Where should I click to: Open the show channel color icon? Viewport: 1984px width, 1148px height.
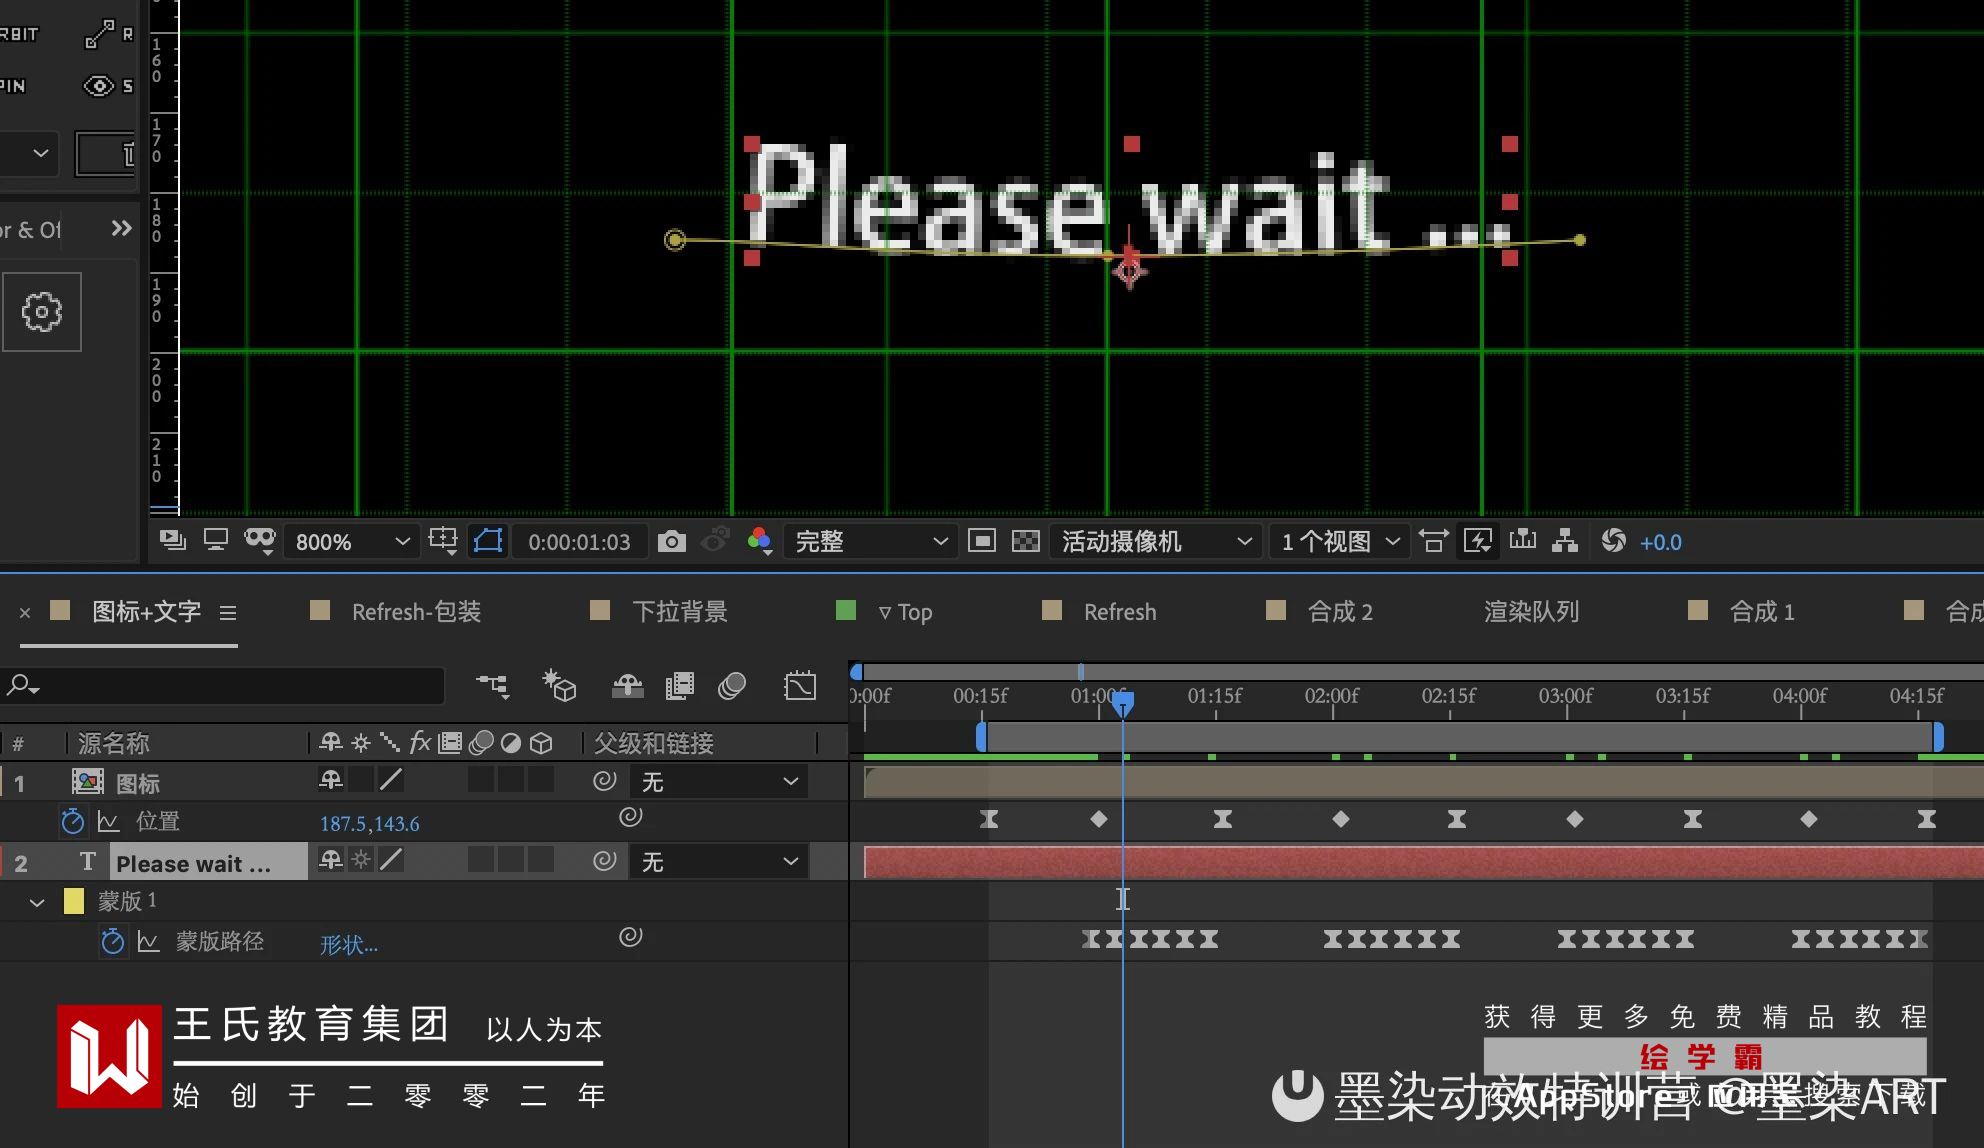[759, 541]
